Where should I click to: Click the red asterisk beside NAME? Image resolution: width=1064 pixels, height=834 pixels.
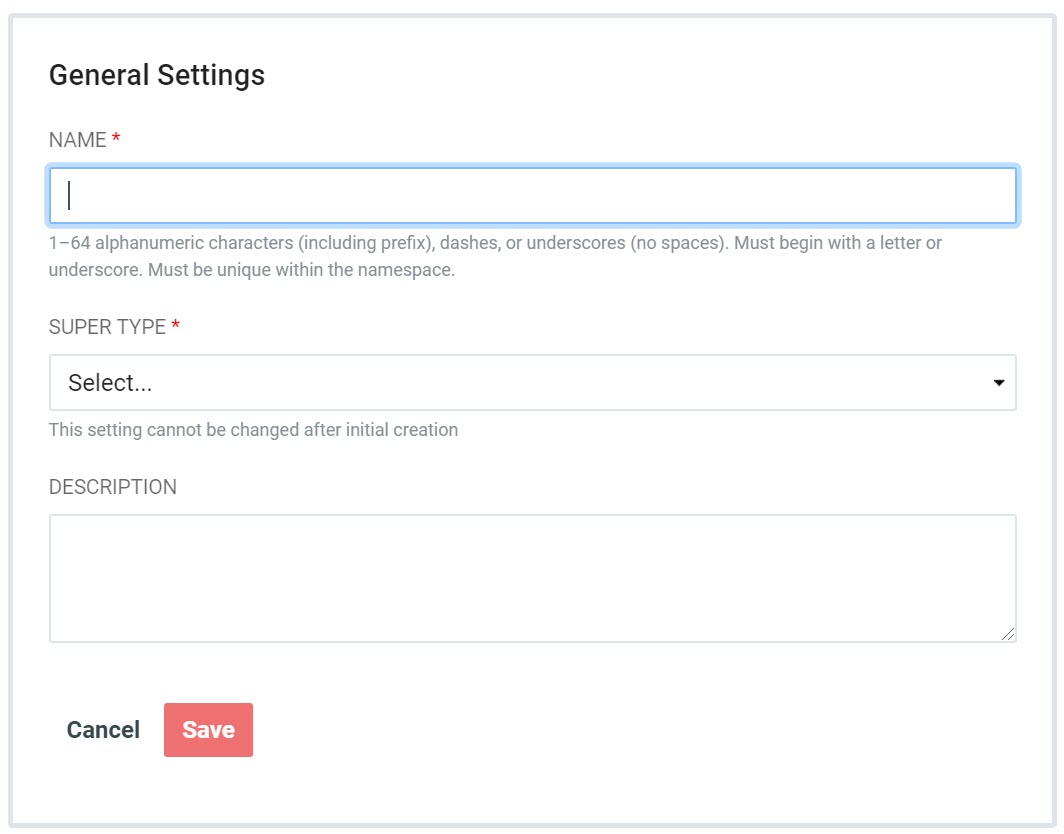click(116, 140)
